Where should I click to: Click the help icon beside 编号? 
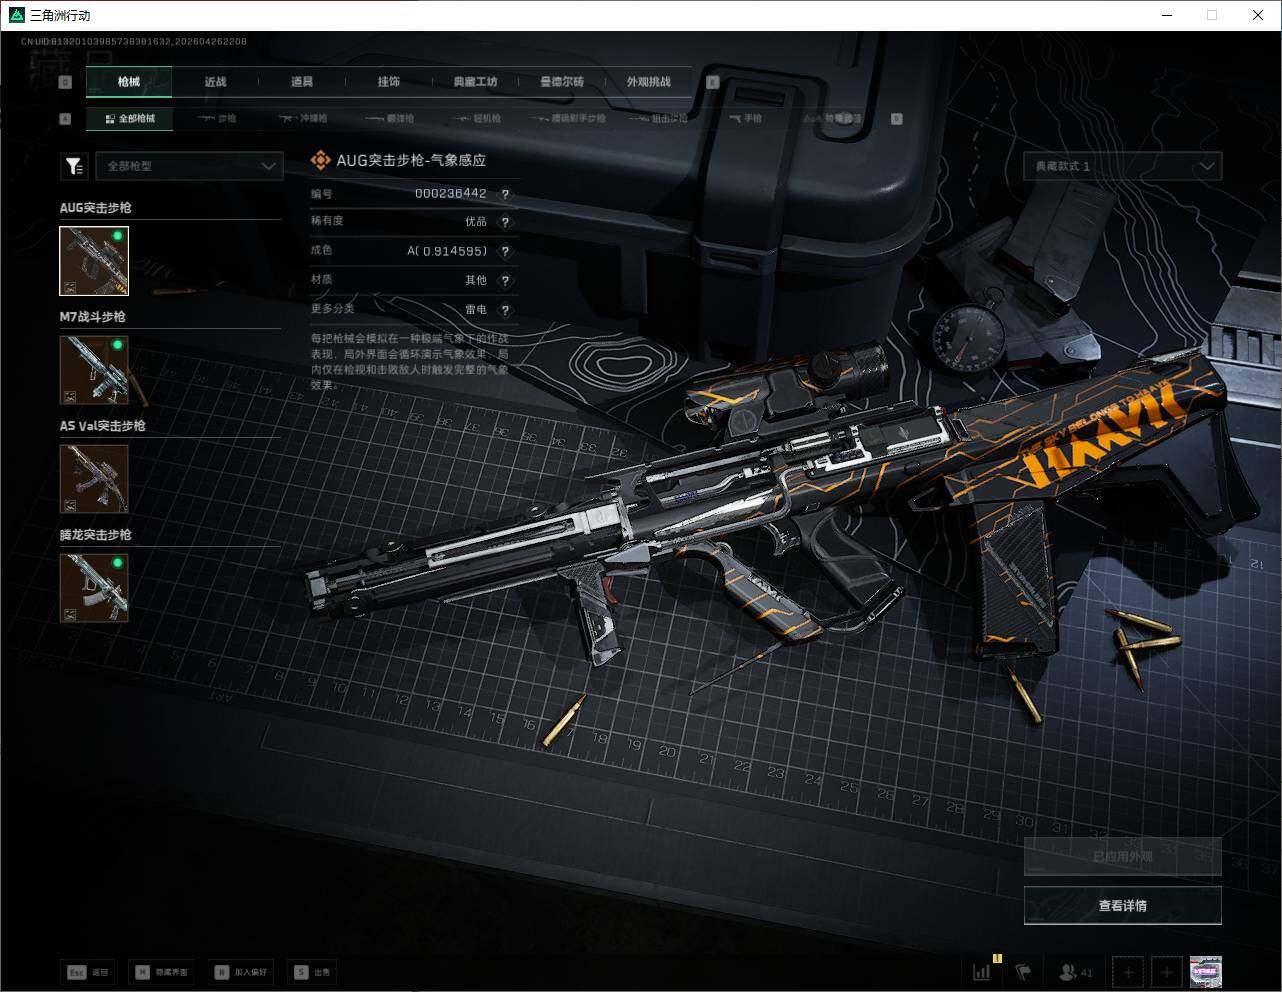point(505,194)
